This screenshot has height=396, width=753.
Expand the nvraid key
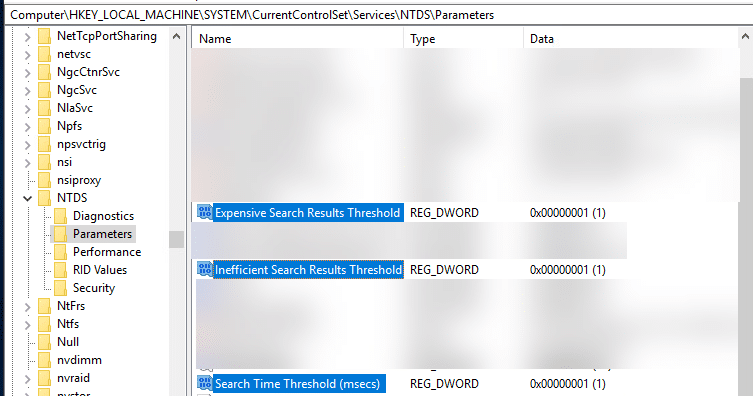tap(27, 379)
